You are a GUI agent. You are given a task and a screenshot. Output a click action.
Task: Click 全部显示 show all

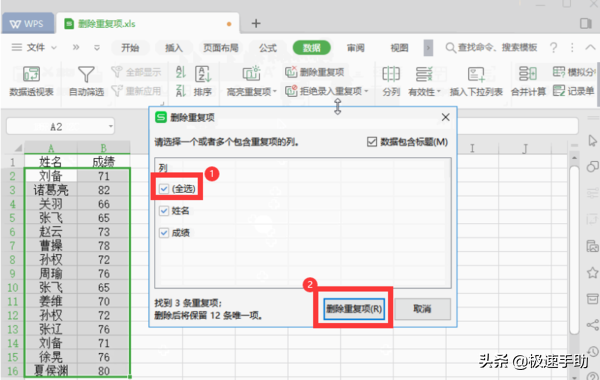136,72
